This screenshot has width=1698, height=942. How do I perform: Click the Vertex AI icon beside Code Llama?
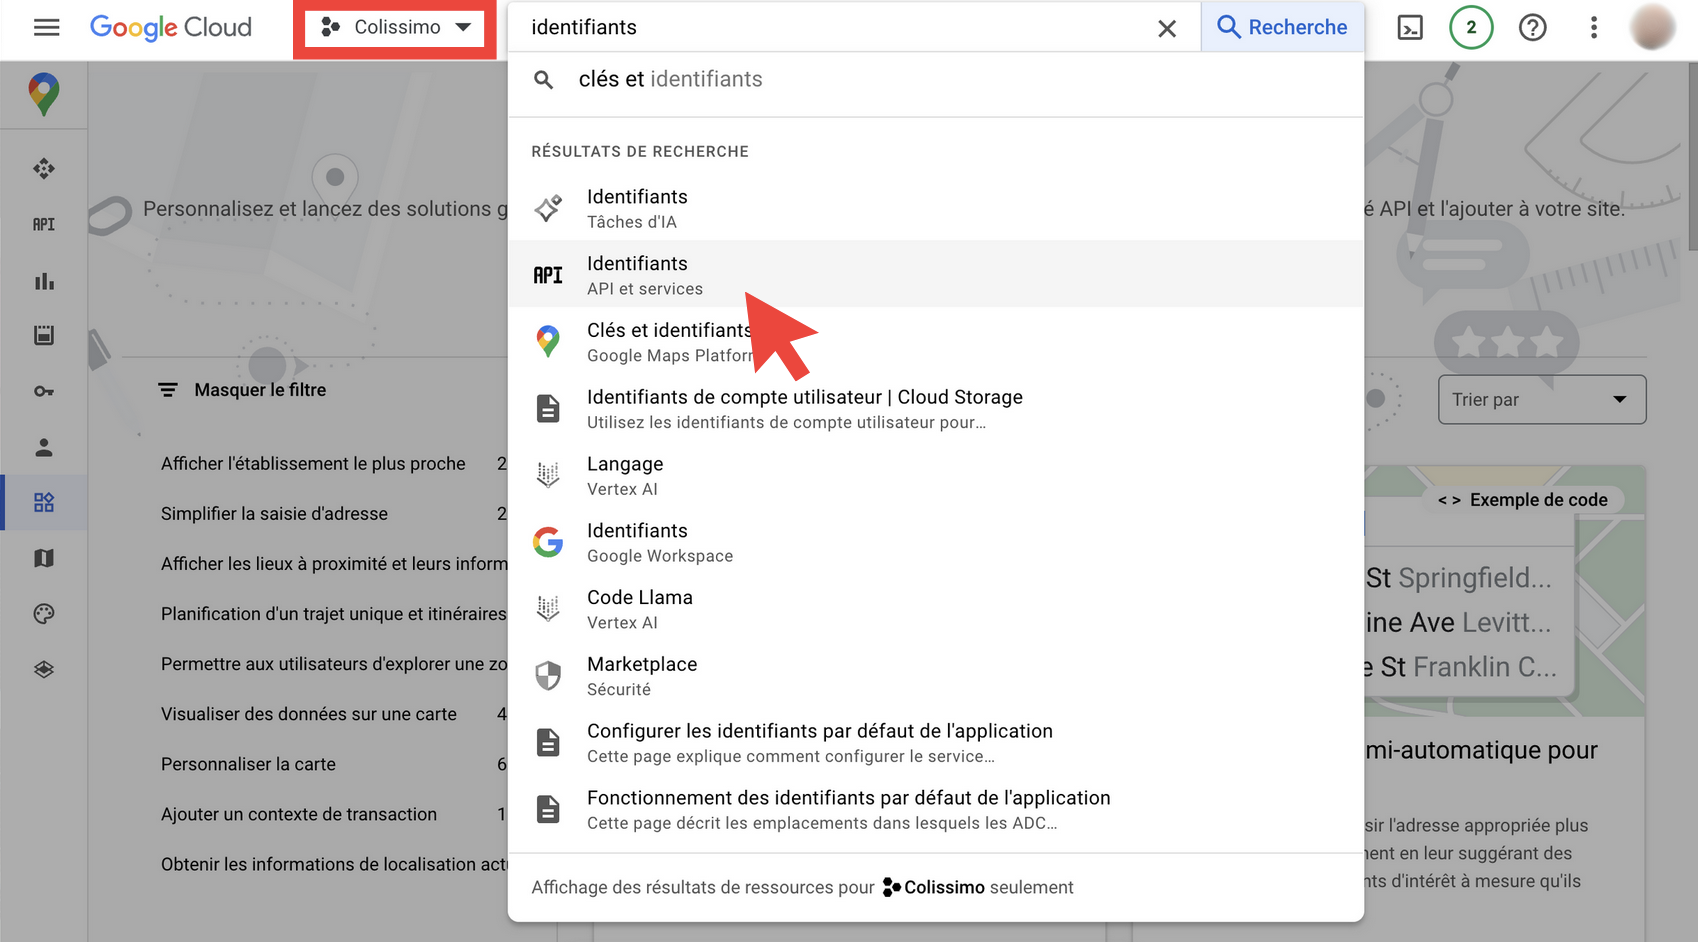click(548, 609)
